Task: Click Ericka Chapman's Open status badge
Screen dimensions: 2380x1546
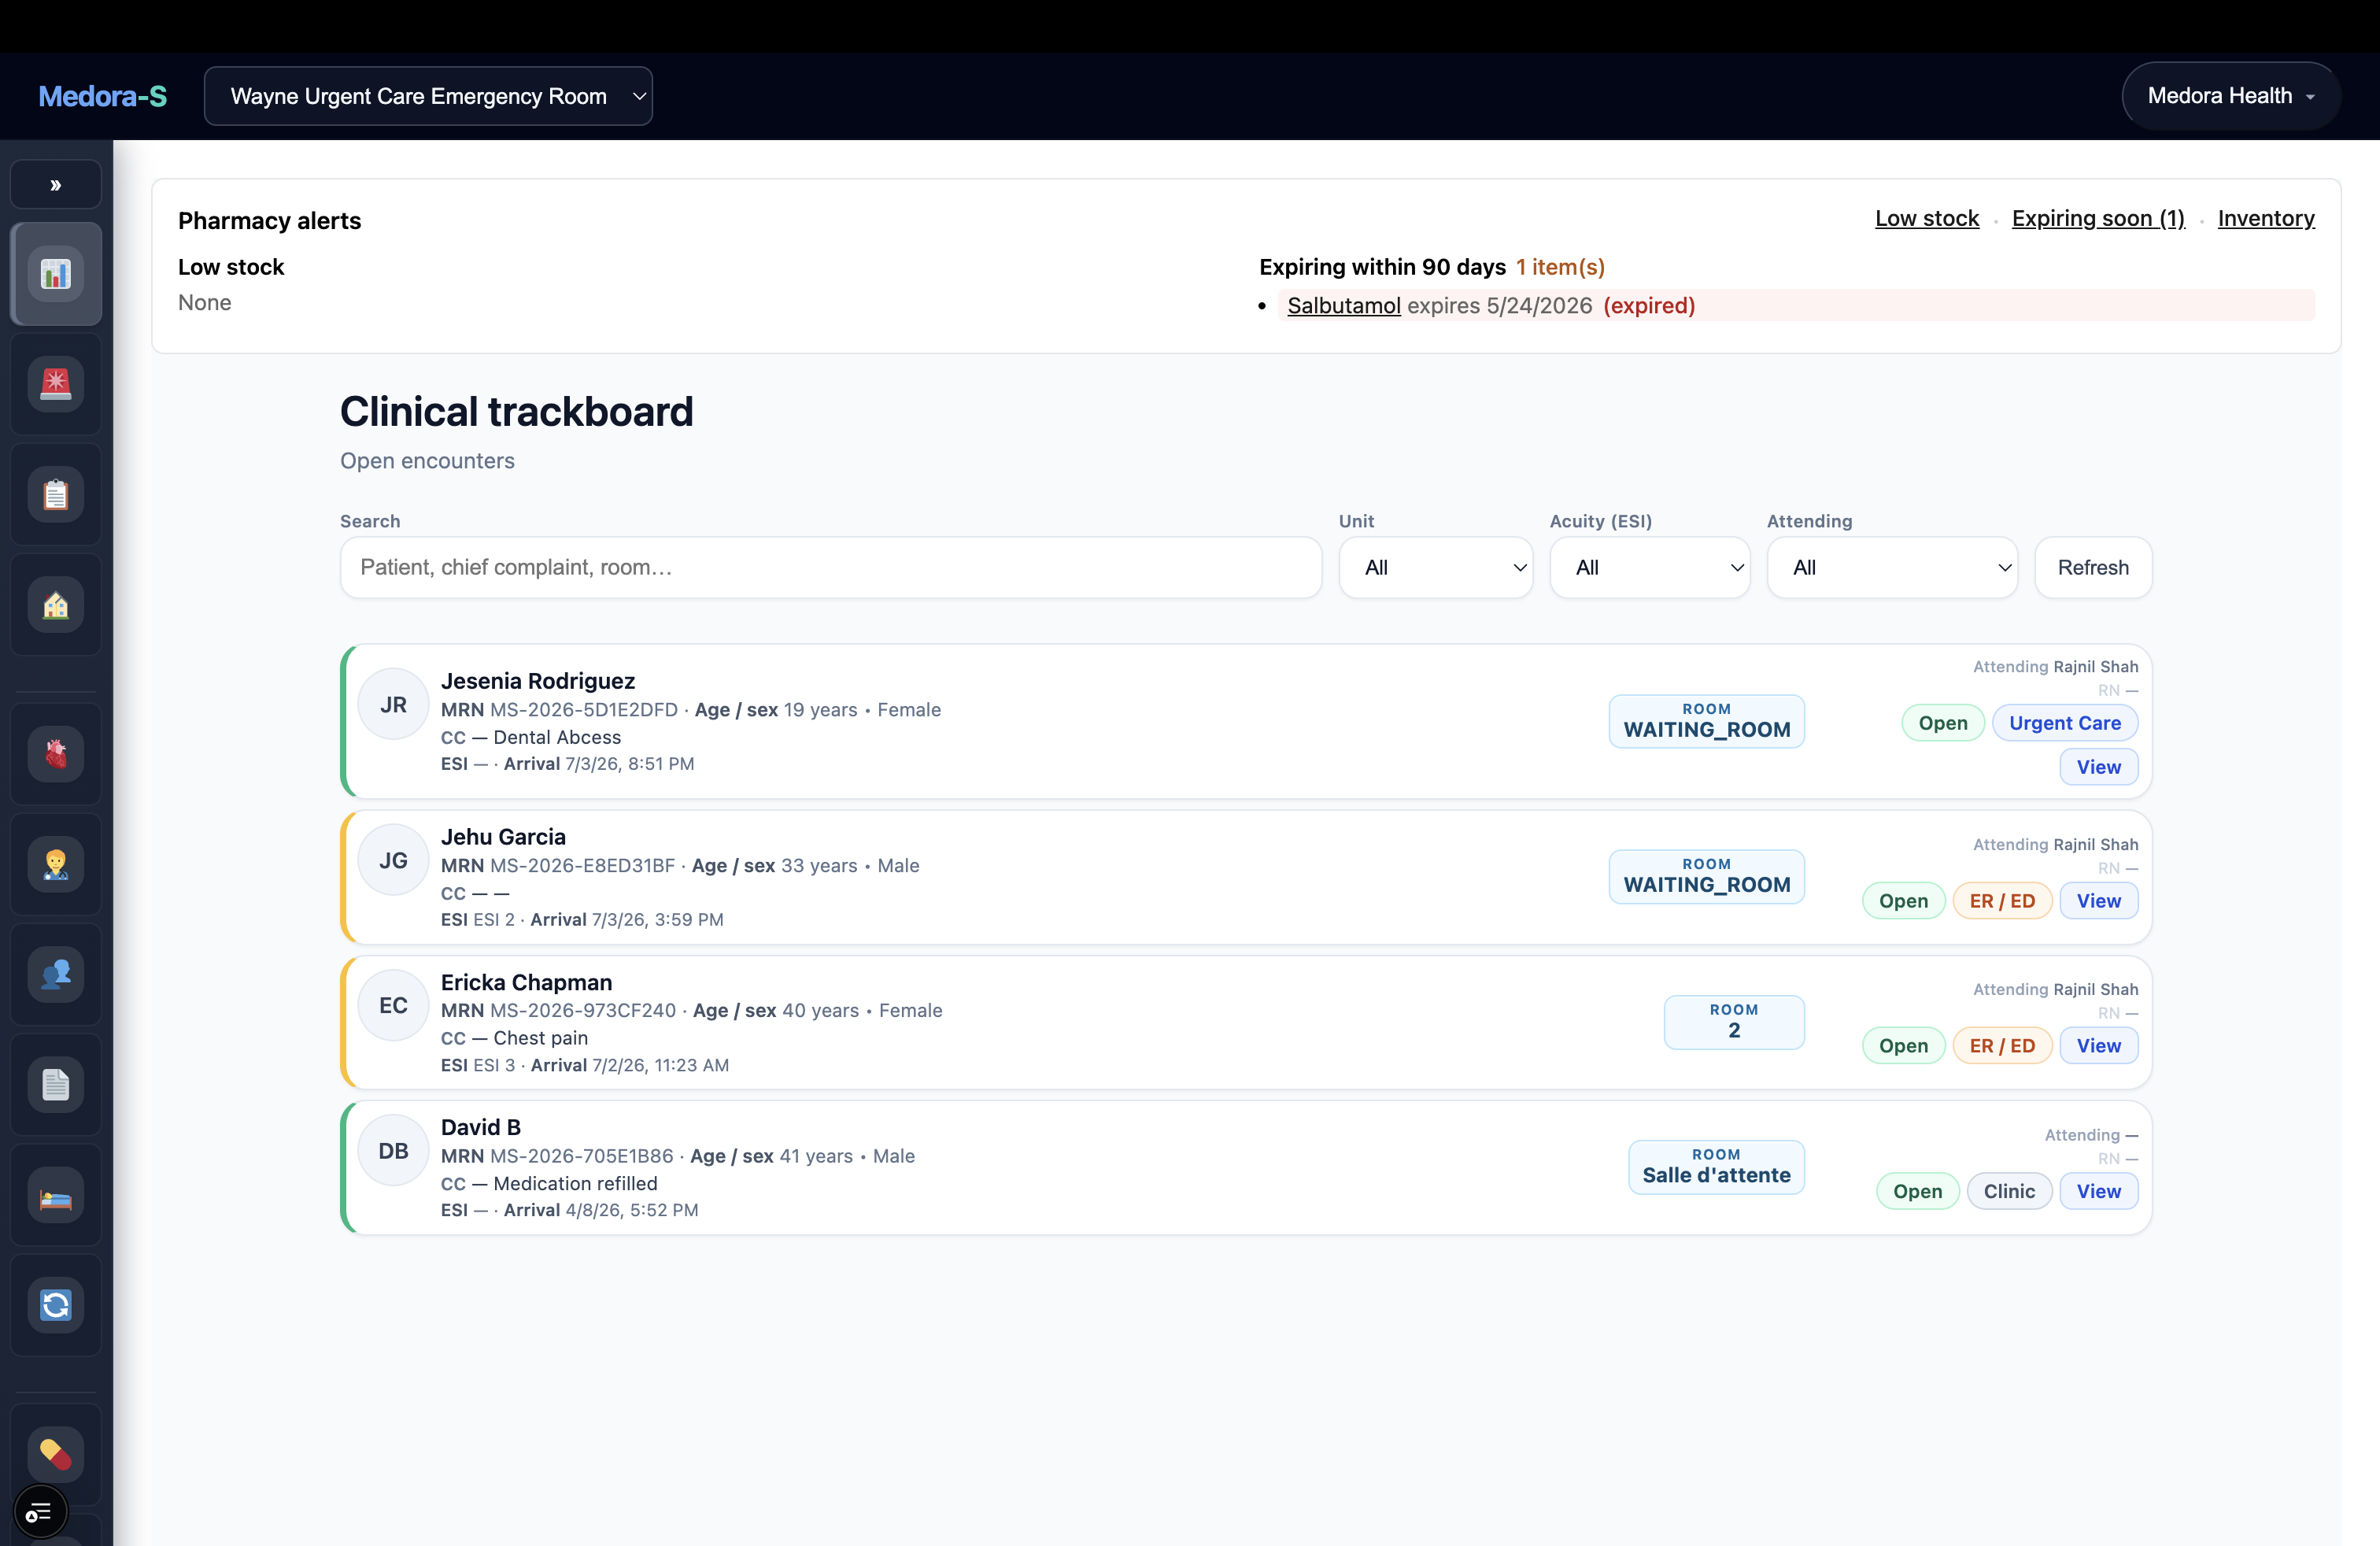Action: coord(1903,1046)
